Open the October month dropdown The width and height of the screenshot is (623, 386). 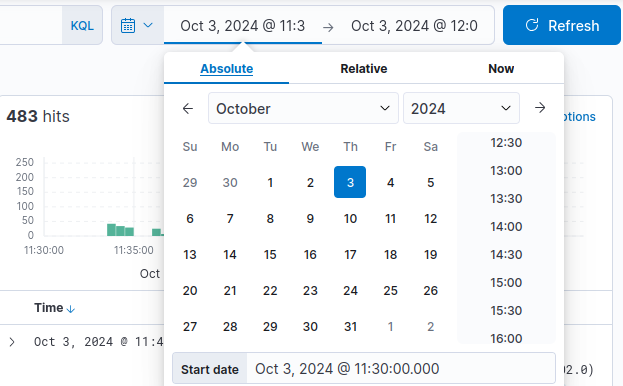(x=303, y=108)
